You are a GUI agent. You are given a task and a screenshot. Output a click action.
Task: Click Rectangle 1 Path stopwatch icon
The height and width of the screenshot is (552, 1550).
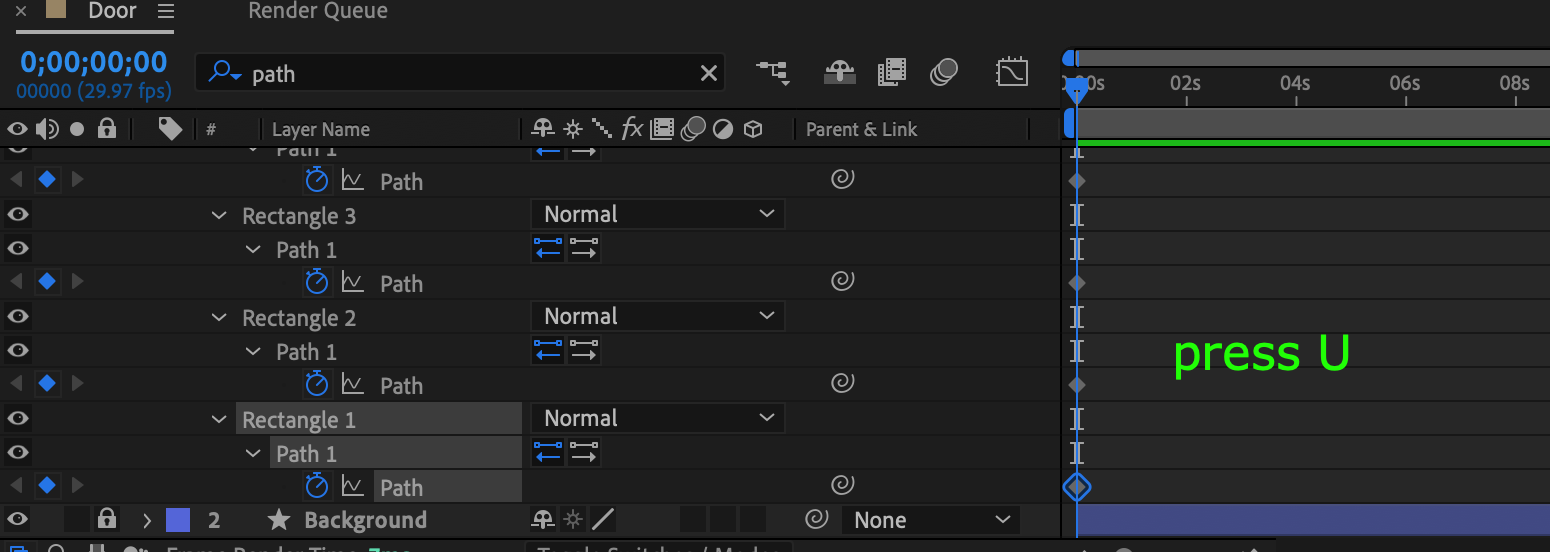click(316, 487)
